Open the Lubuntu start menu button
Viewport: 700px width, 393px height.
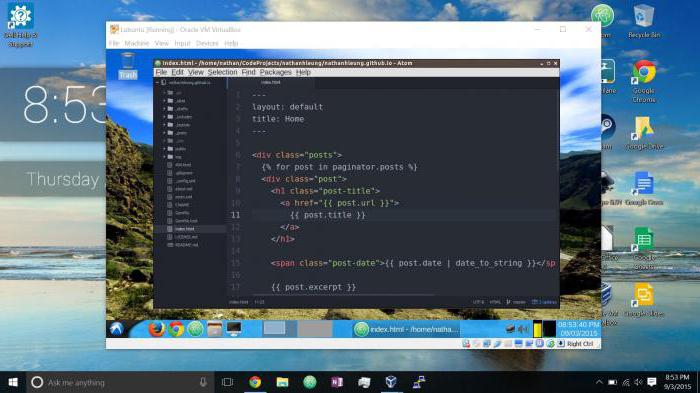(x=117, y=329)
